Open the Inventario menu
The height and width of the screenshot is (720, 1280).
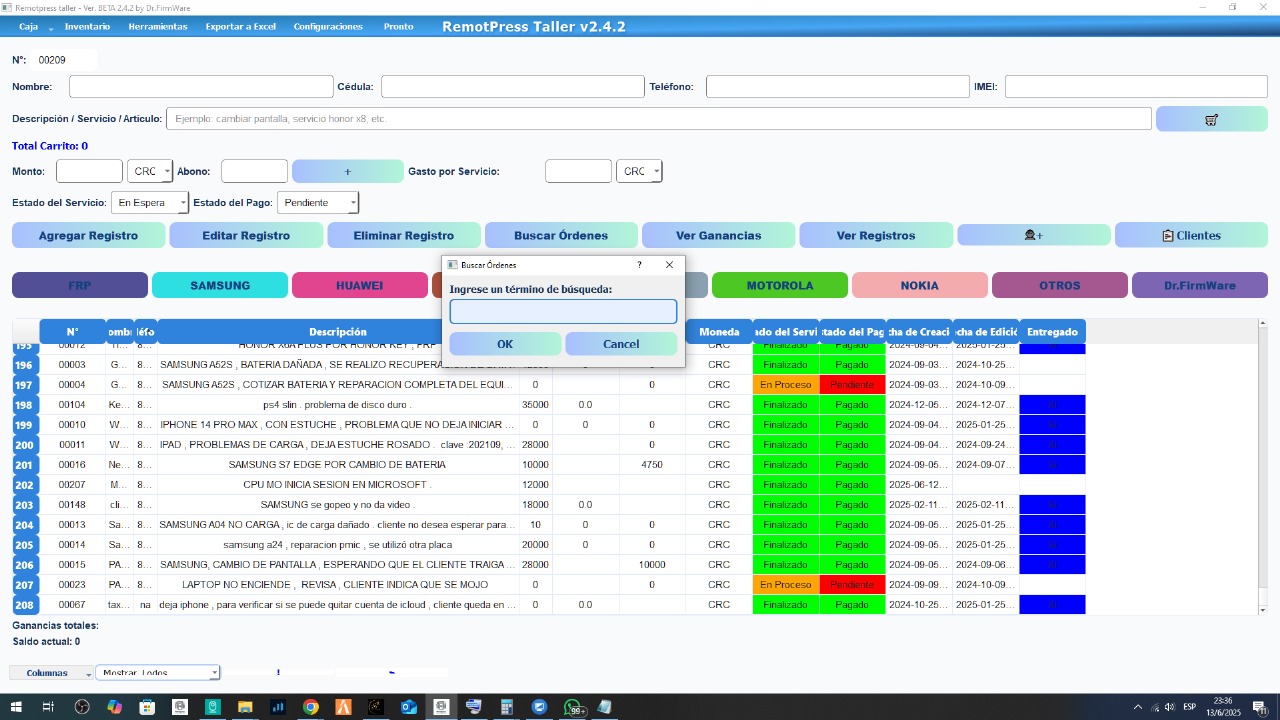click(87, 27)
